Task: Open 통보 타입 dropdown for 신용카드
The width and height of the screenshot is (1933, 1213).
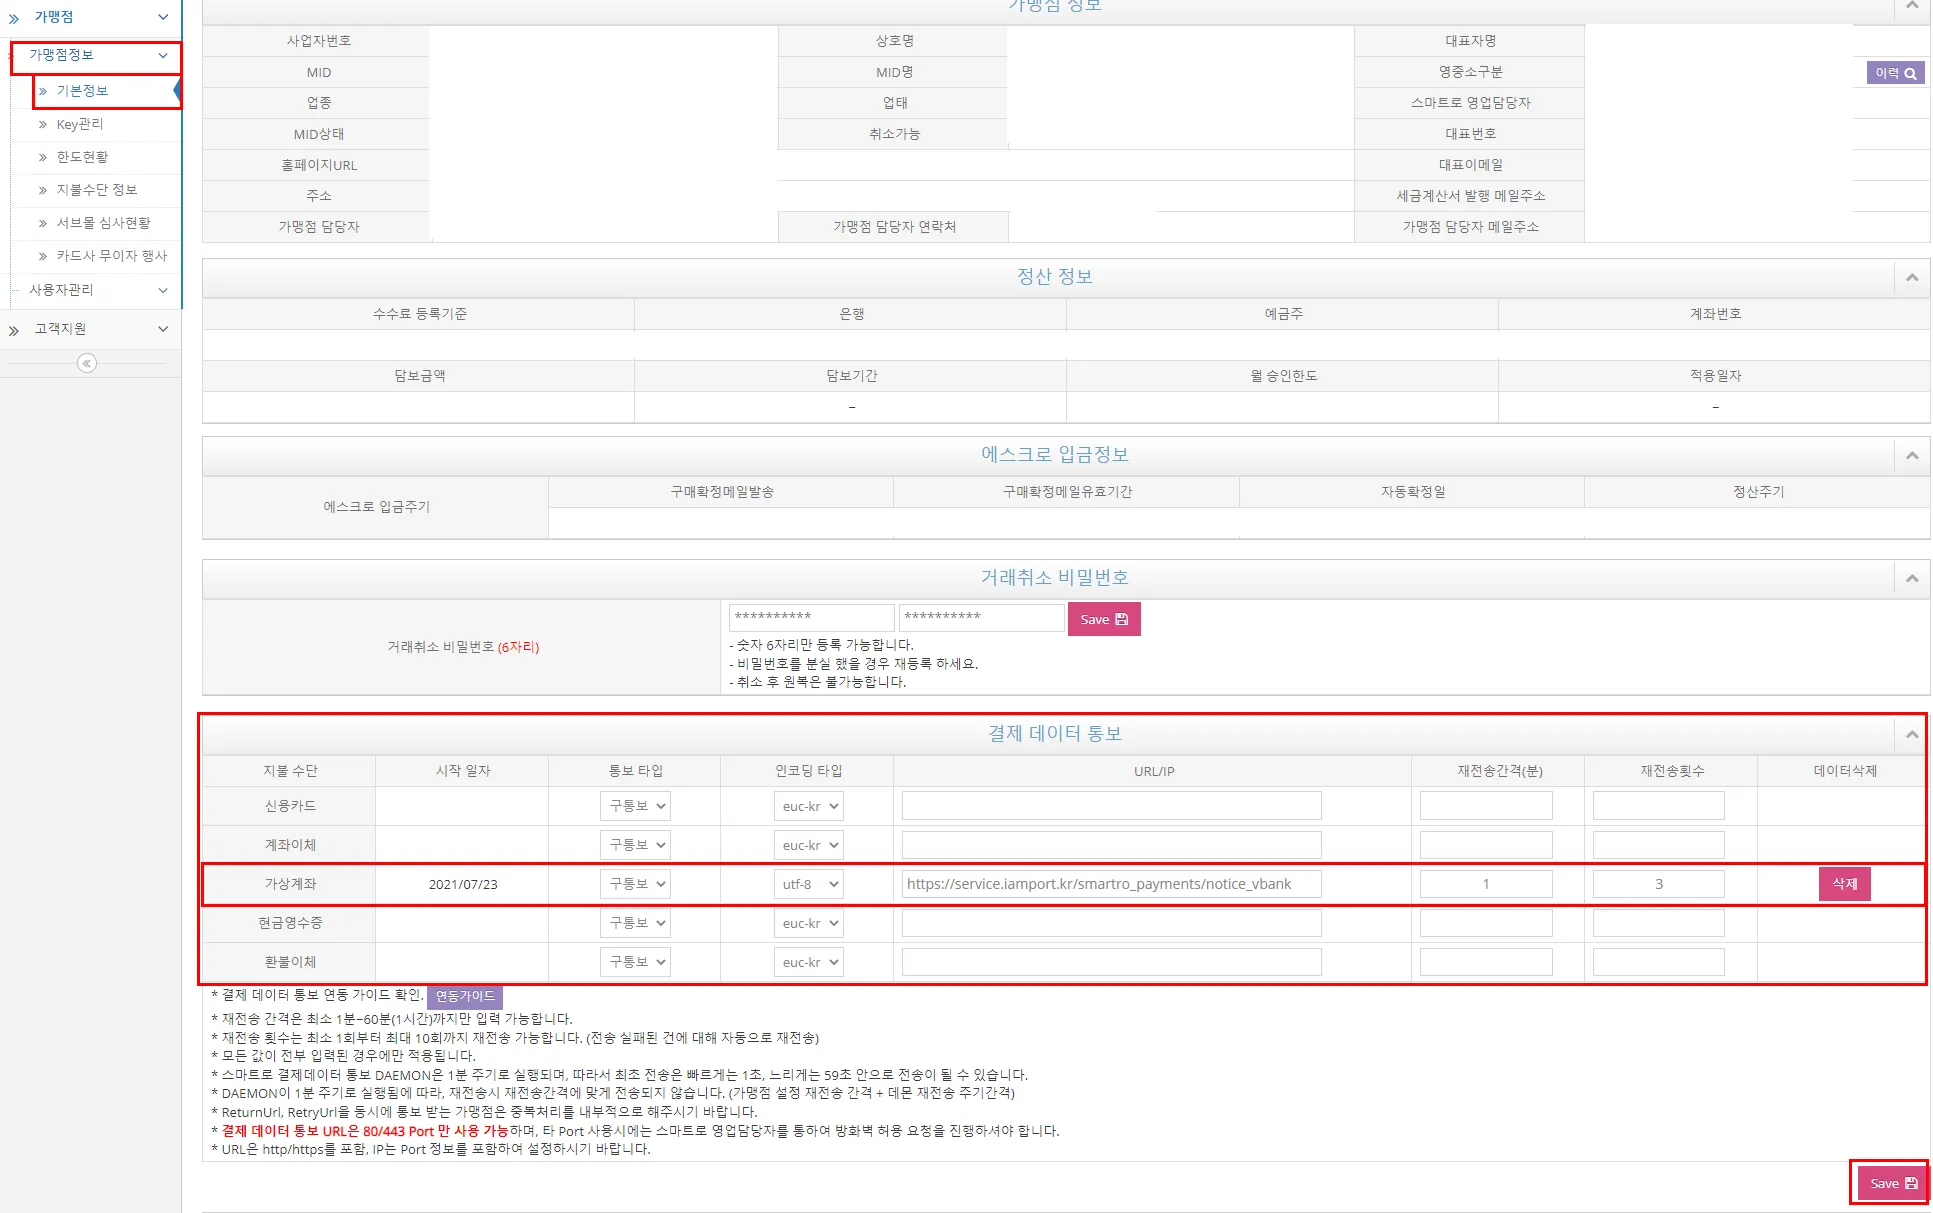Action: point(635,806)
